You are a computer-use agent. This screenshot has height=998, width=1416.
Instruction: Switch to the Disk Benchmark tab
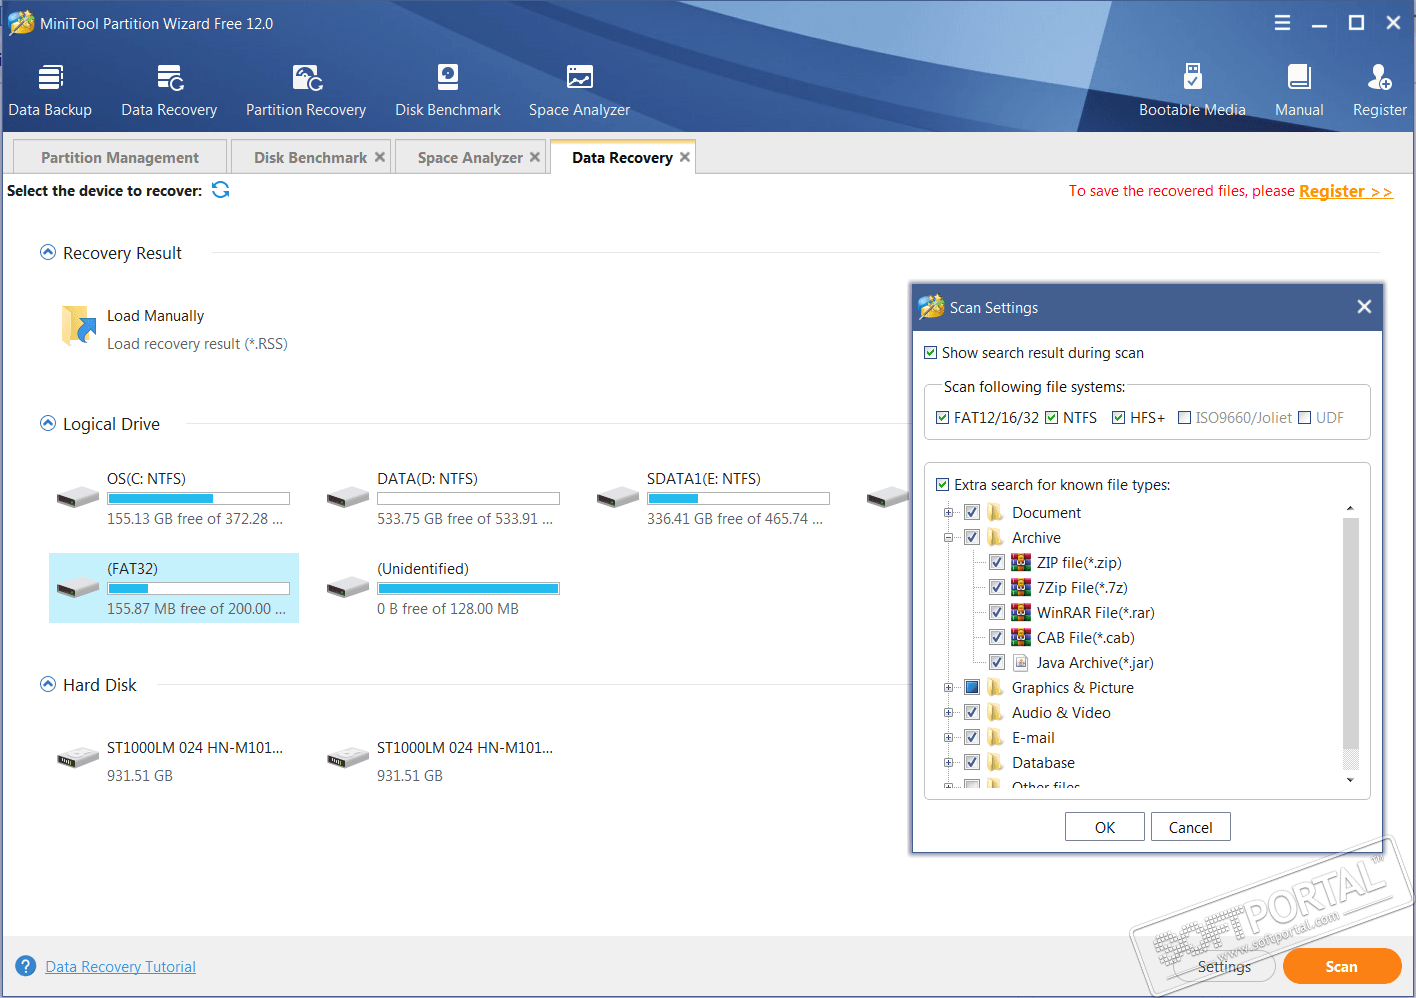(310, 157)
